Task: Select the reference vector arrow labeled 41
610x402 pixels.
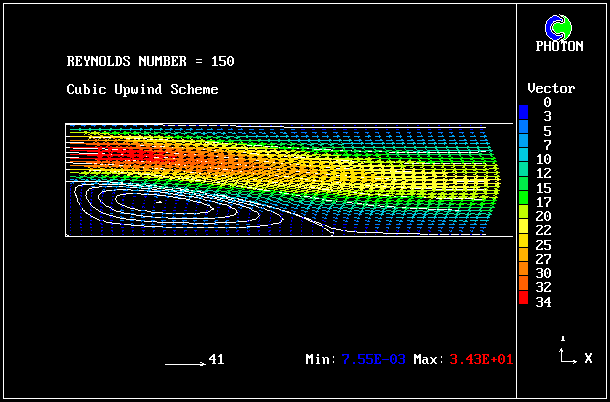Action: 185,362
